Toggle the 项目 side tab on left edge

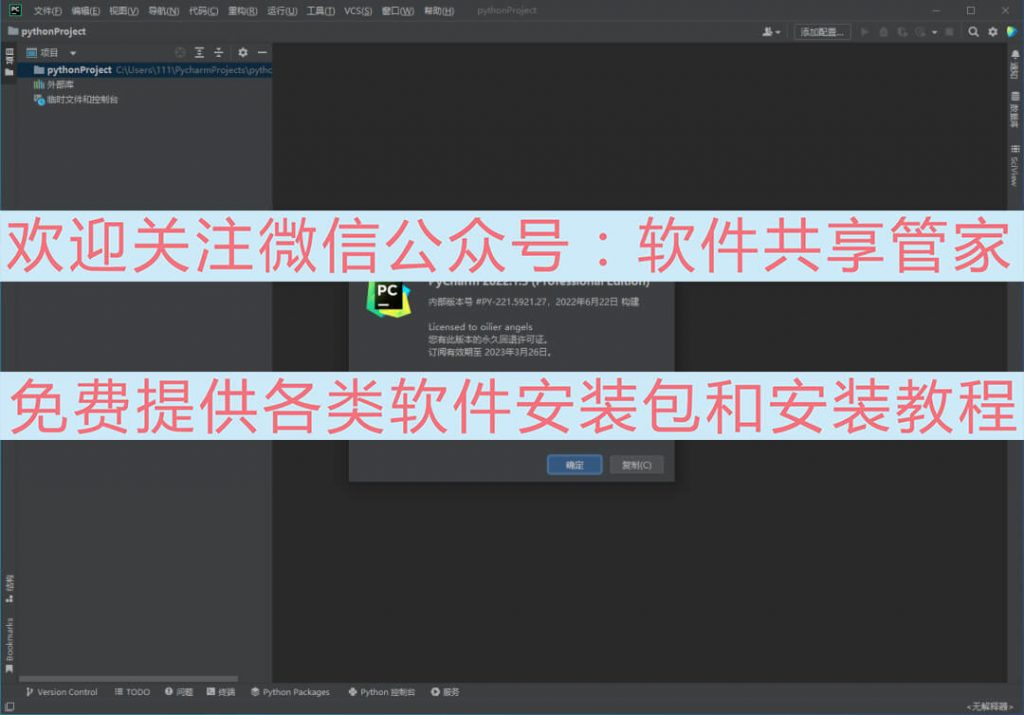pyautogui.click(x=9, y=61)
